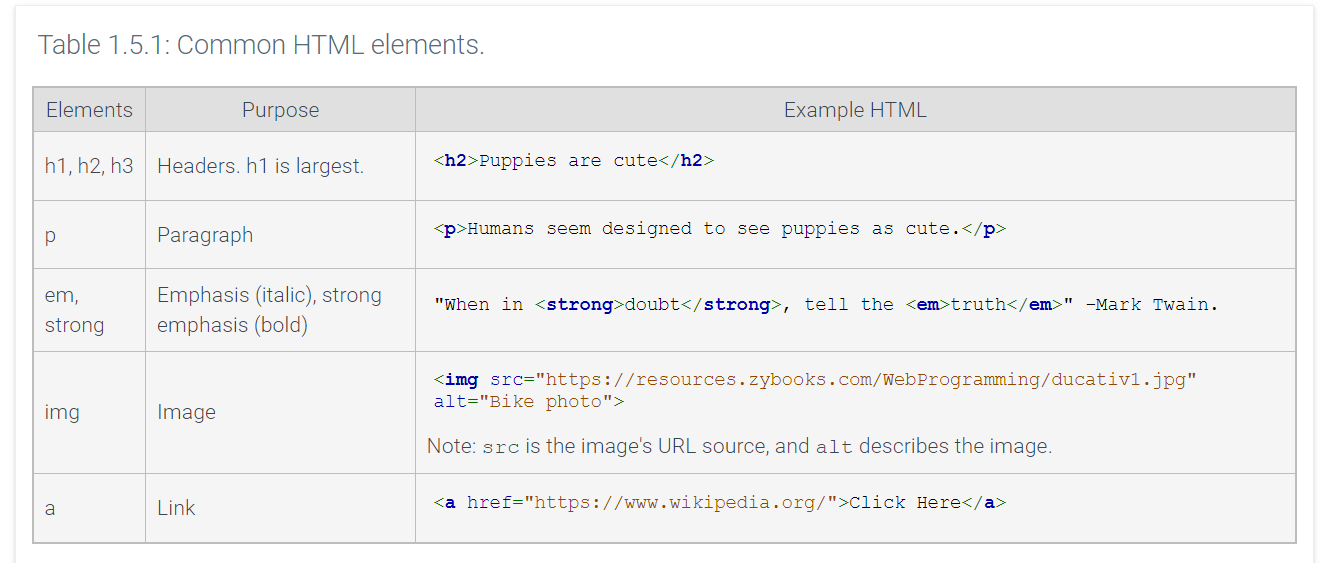Click the note explaining src and alt
1323x563 pixels.
tap(739, 447)
